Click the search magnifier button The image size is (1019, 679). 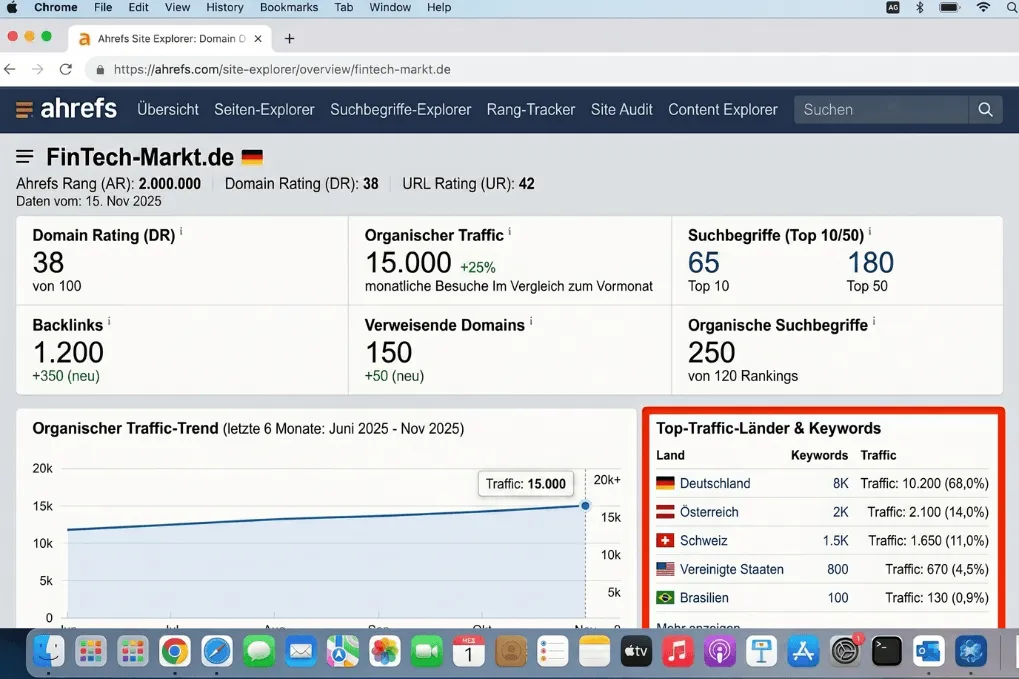[x=985, y=110]
